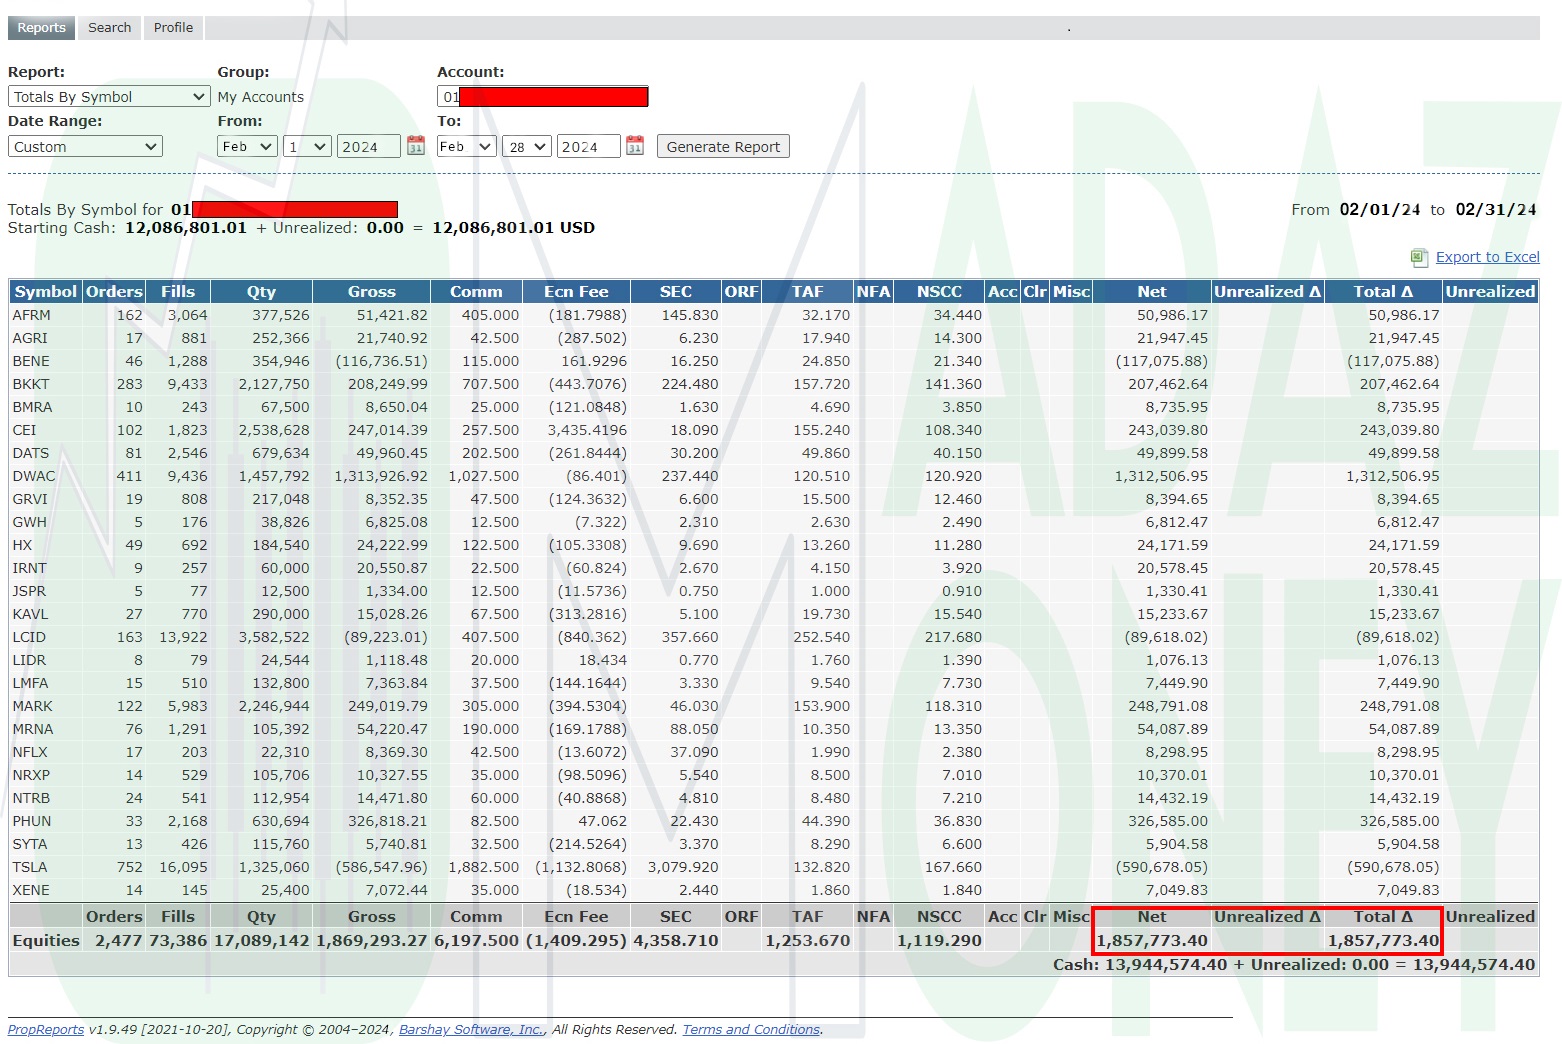Expand the Report type dropdown
This screenshot has width=1562, height=1044.
pyautogui.click(x=109, y=97)
